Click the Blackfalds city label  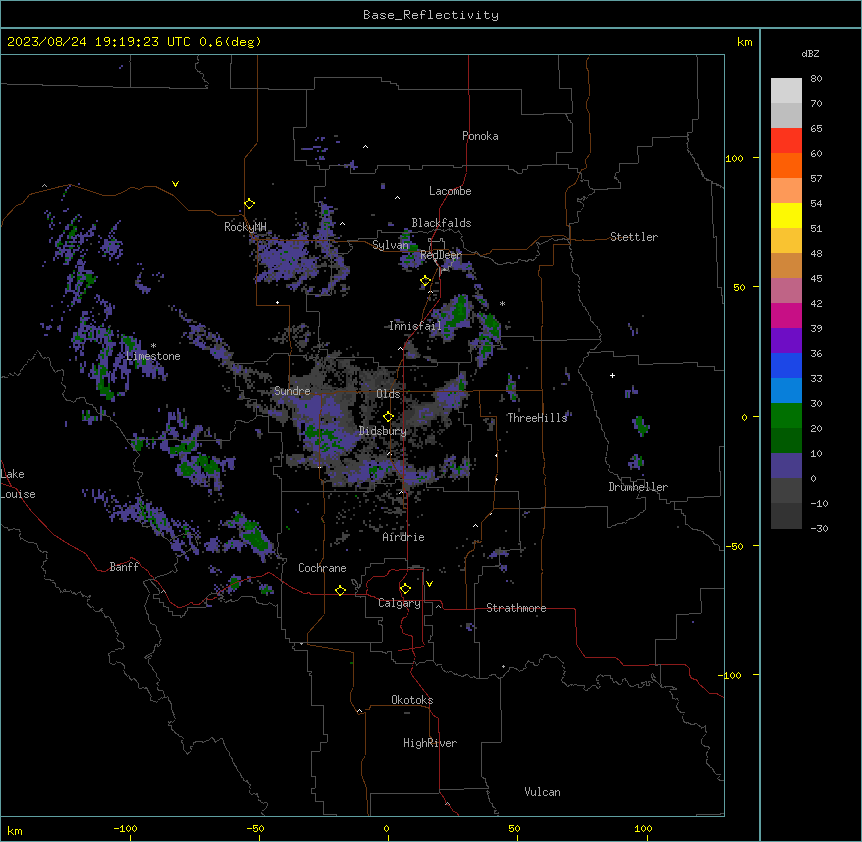tap(441, 223)
